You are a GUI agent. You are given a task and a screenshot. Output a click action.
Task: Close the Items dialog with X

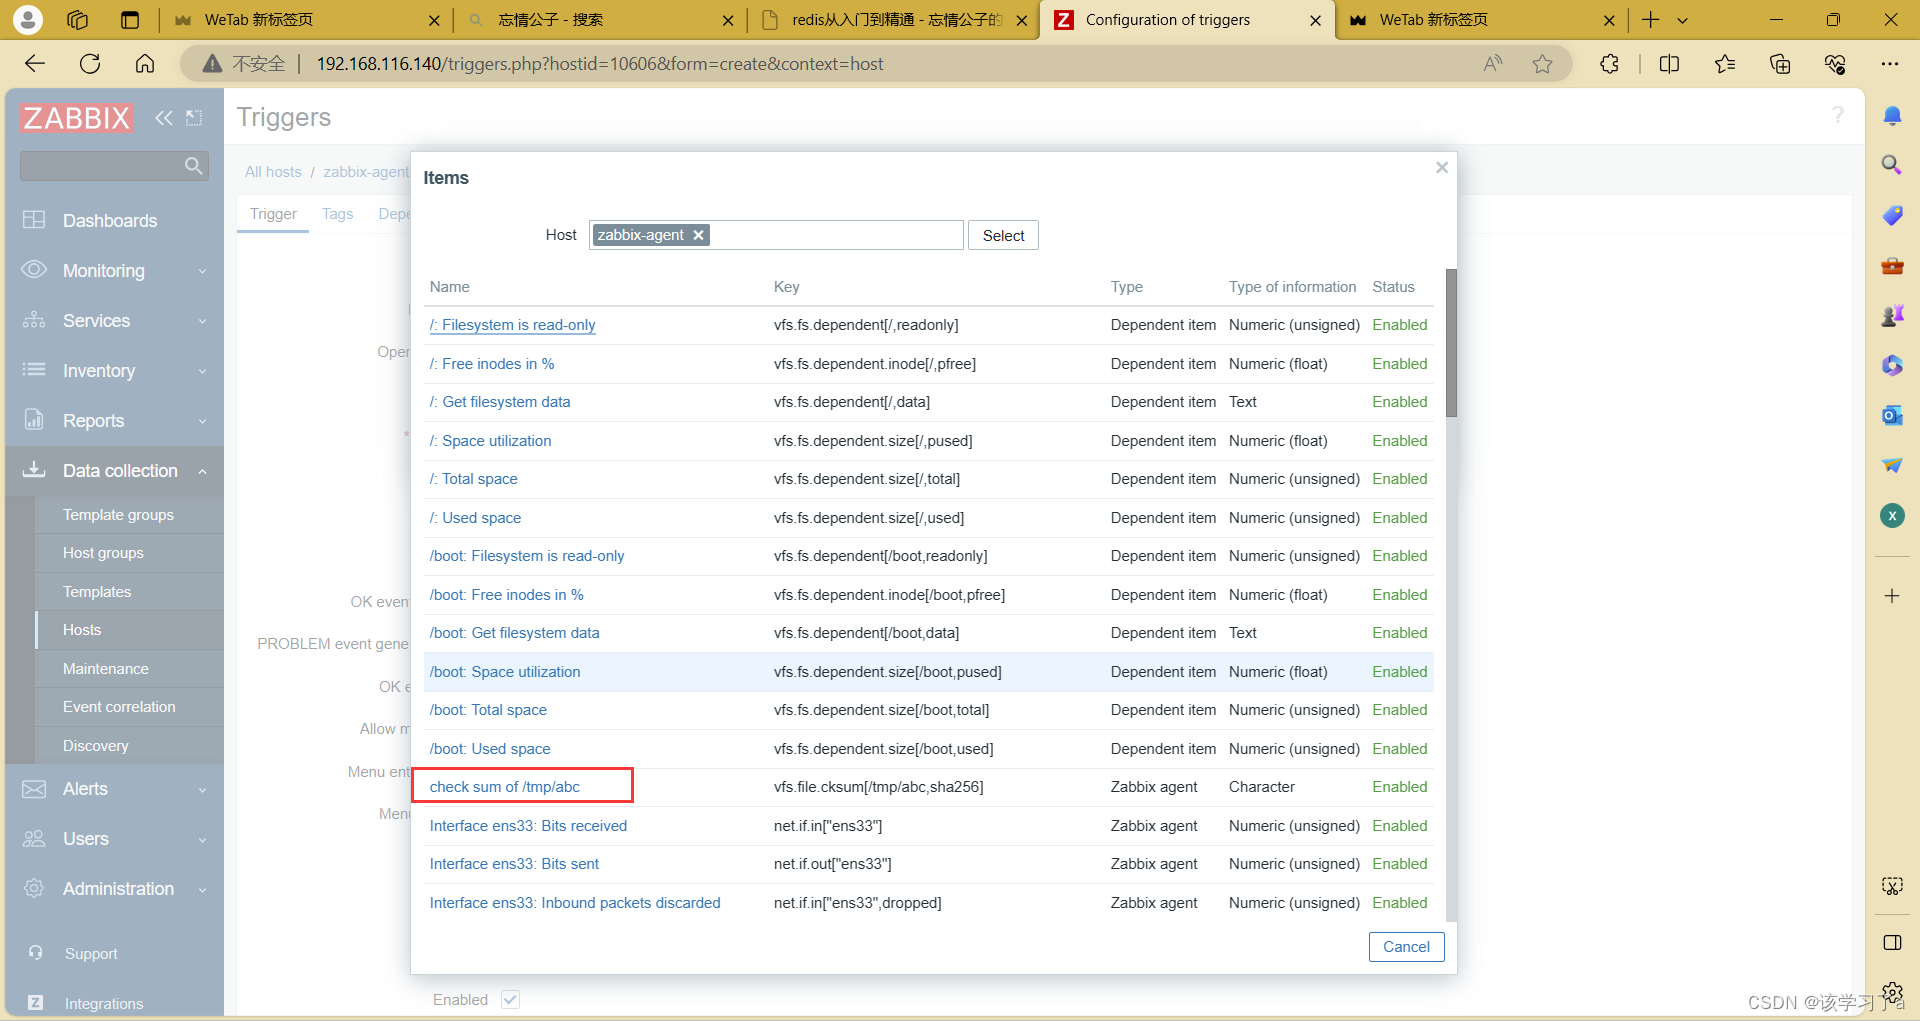[1442, 168]
